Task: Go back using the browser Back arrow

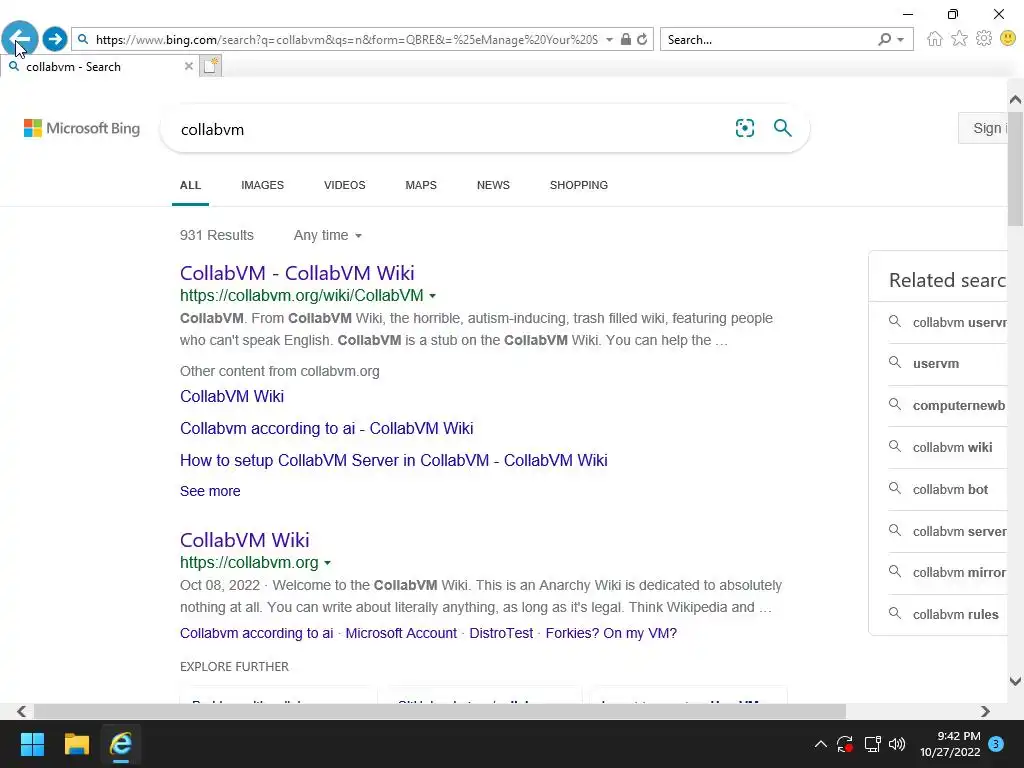Action: [20, 39]
